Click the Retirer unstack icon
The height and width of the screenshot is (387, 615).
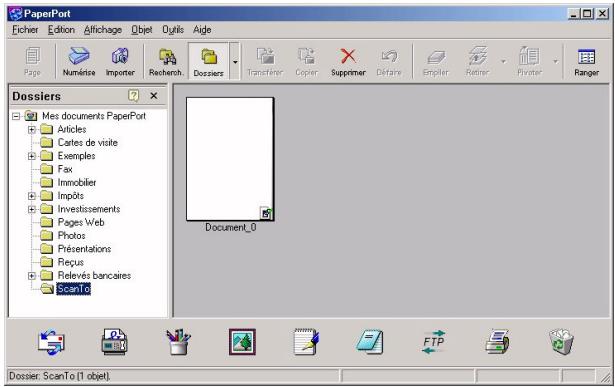click(477, 61)
